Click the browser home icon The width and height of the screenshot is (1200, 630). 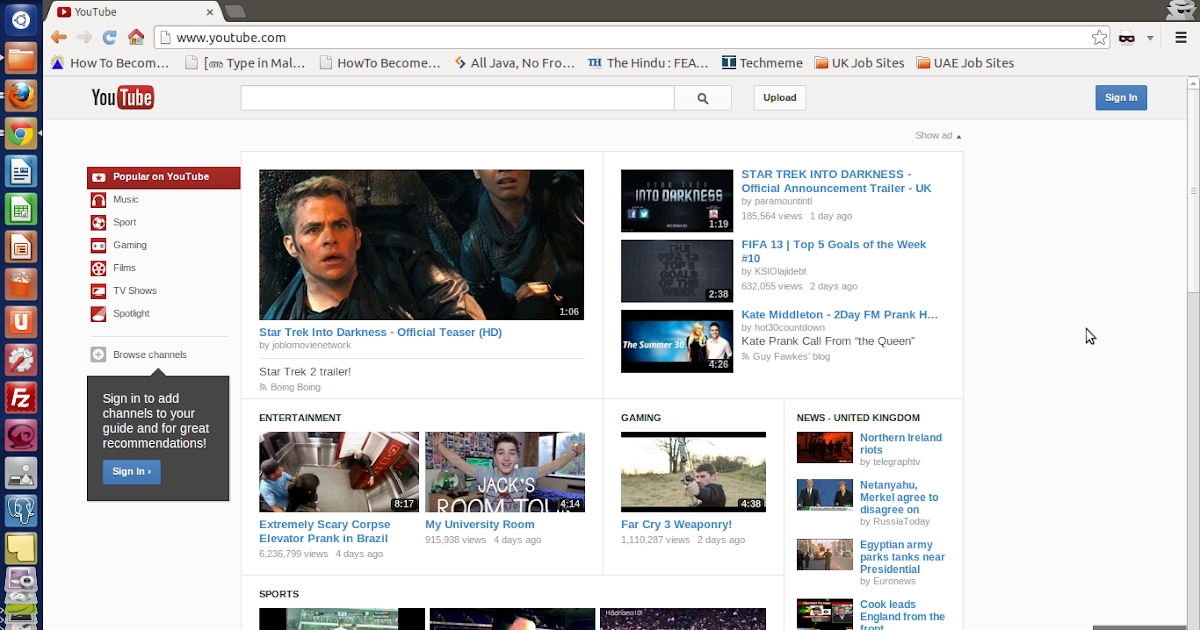[x=136, y=38]
